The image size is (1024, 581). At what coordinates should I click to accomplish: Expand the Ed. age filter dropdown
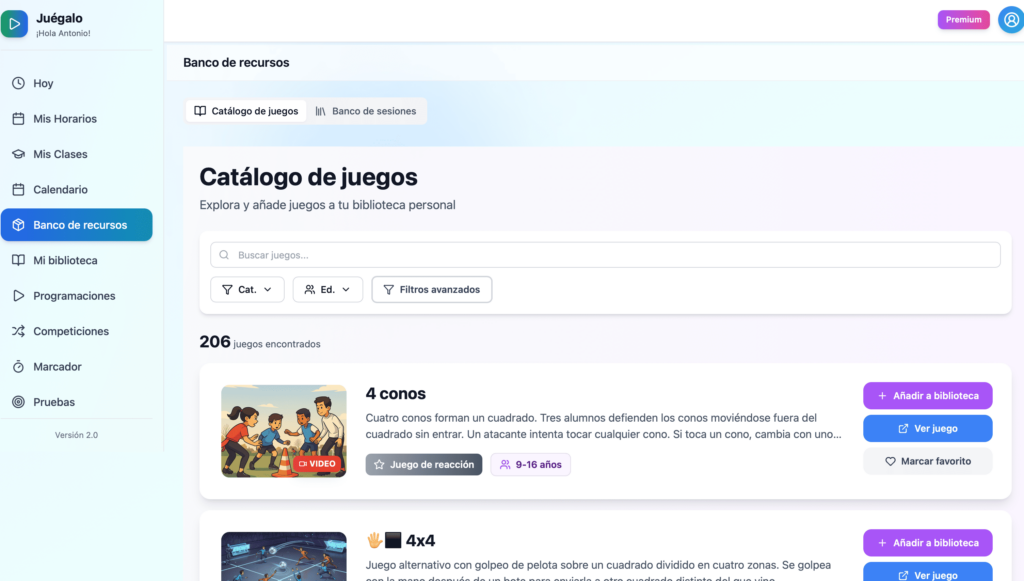[327, 290]
